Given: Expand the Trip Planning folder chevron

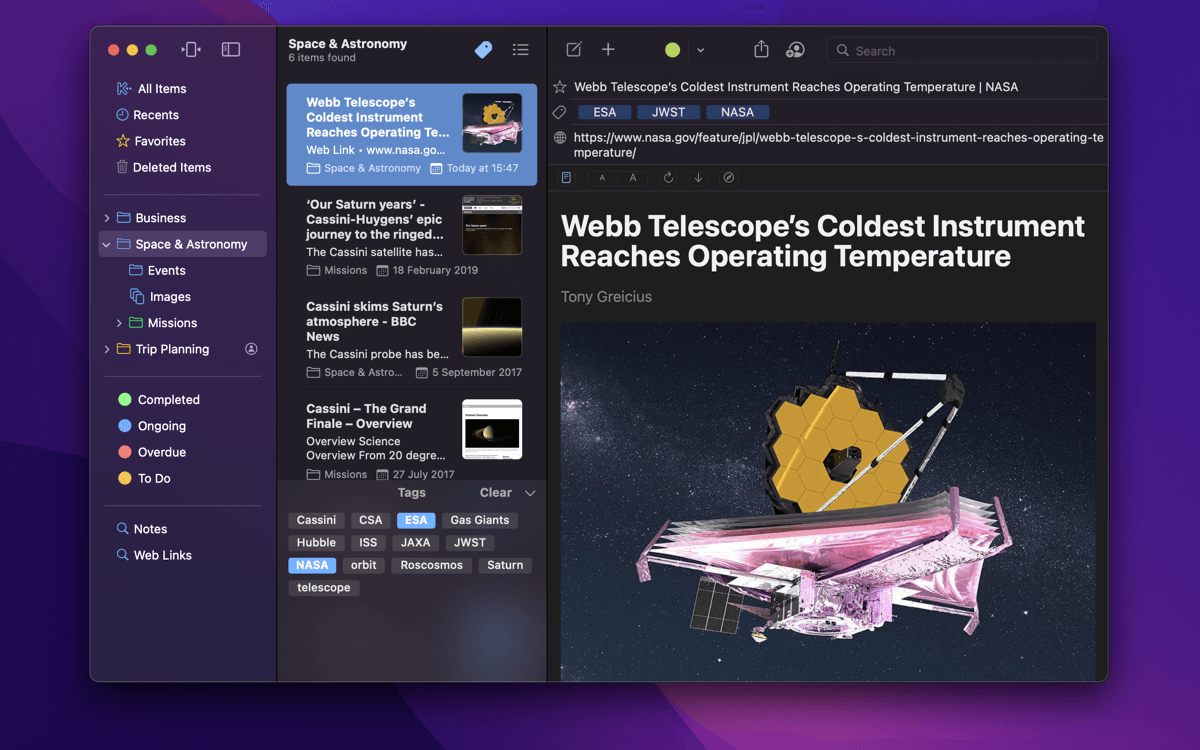Looking at the screenshot, I should point(107,349).
